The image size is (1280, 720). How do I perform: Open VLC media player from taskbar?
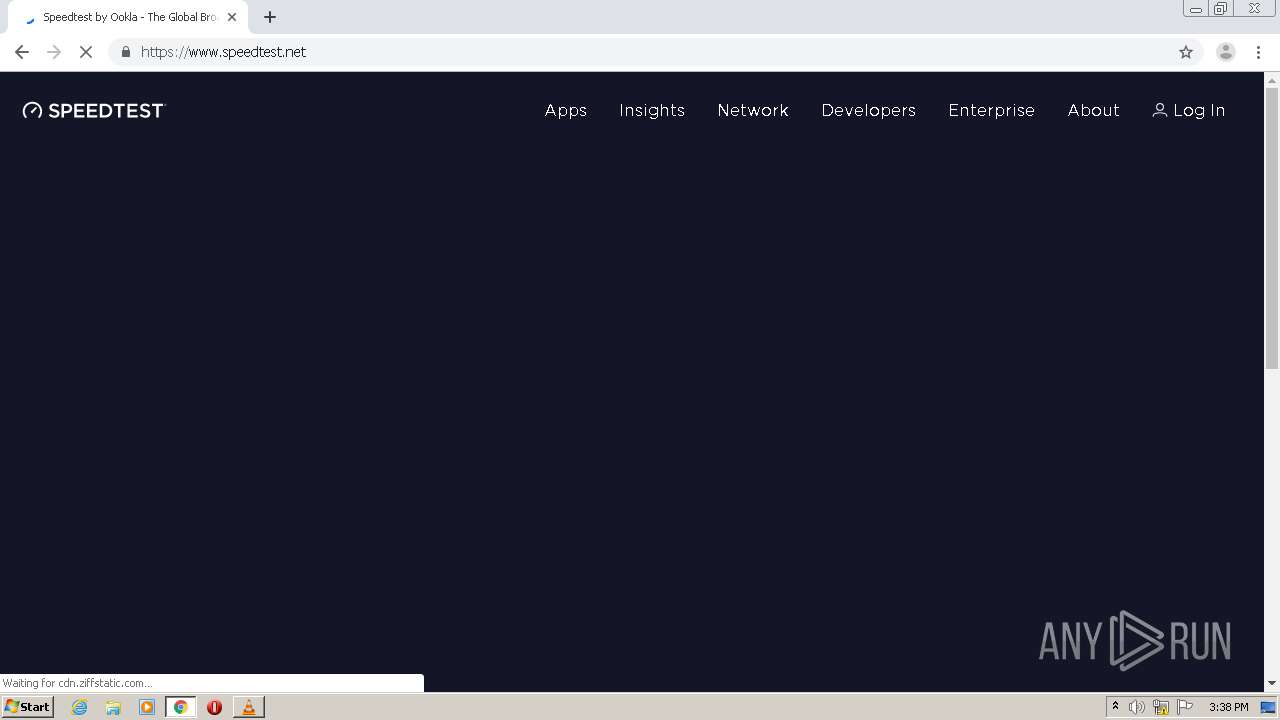249,707
